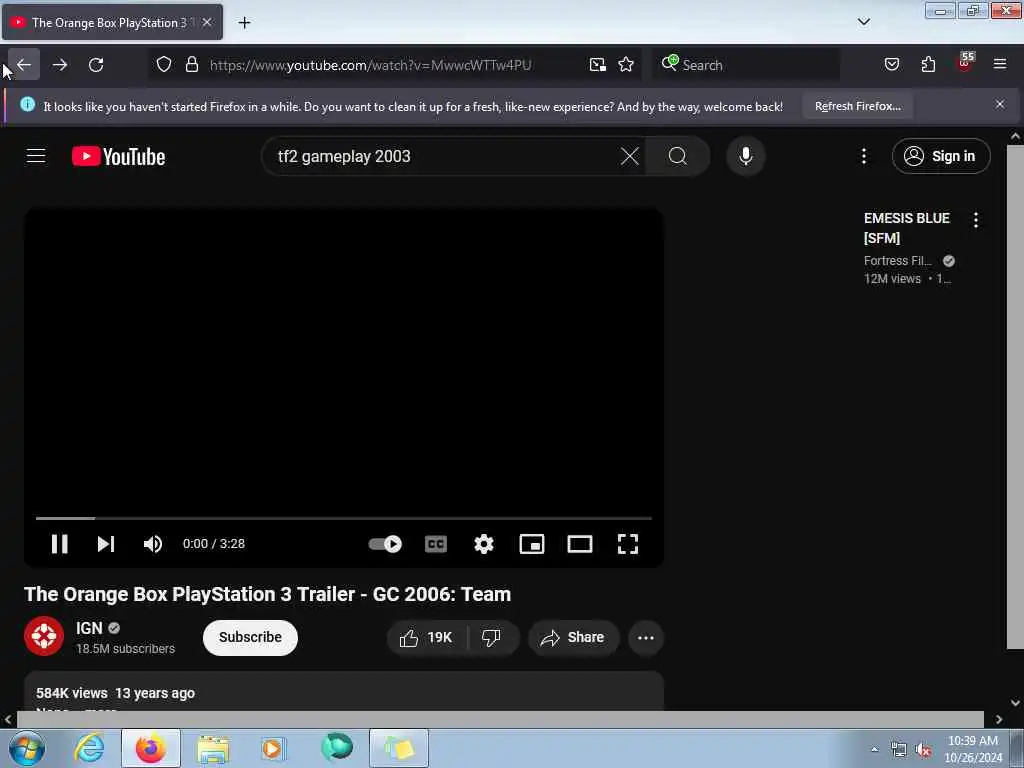Viewport: 1024px width, 768px height.
Task: Switch to theater mode
Action: [580, 544]
